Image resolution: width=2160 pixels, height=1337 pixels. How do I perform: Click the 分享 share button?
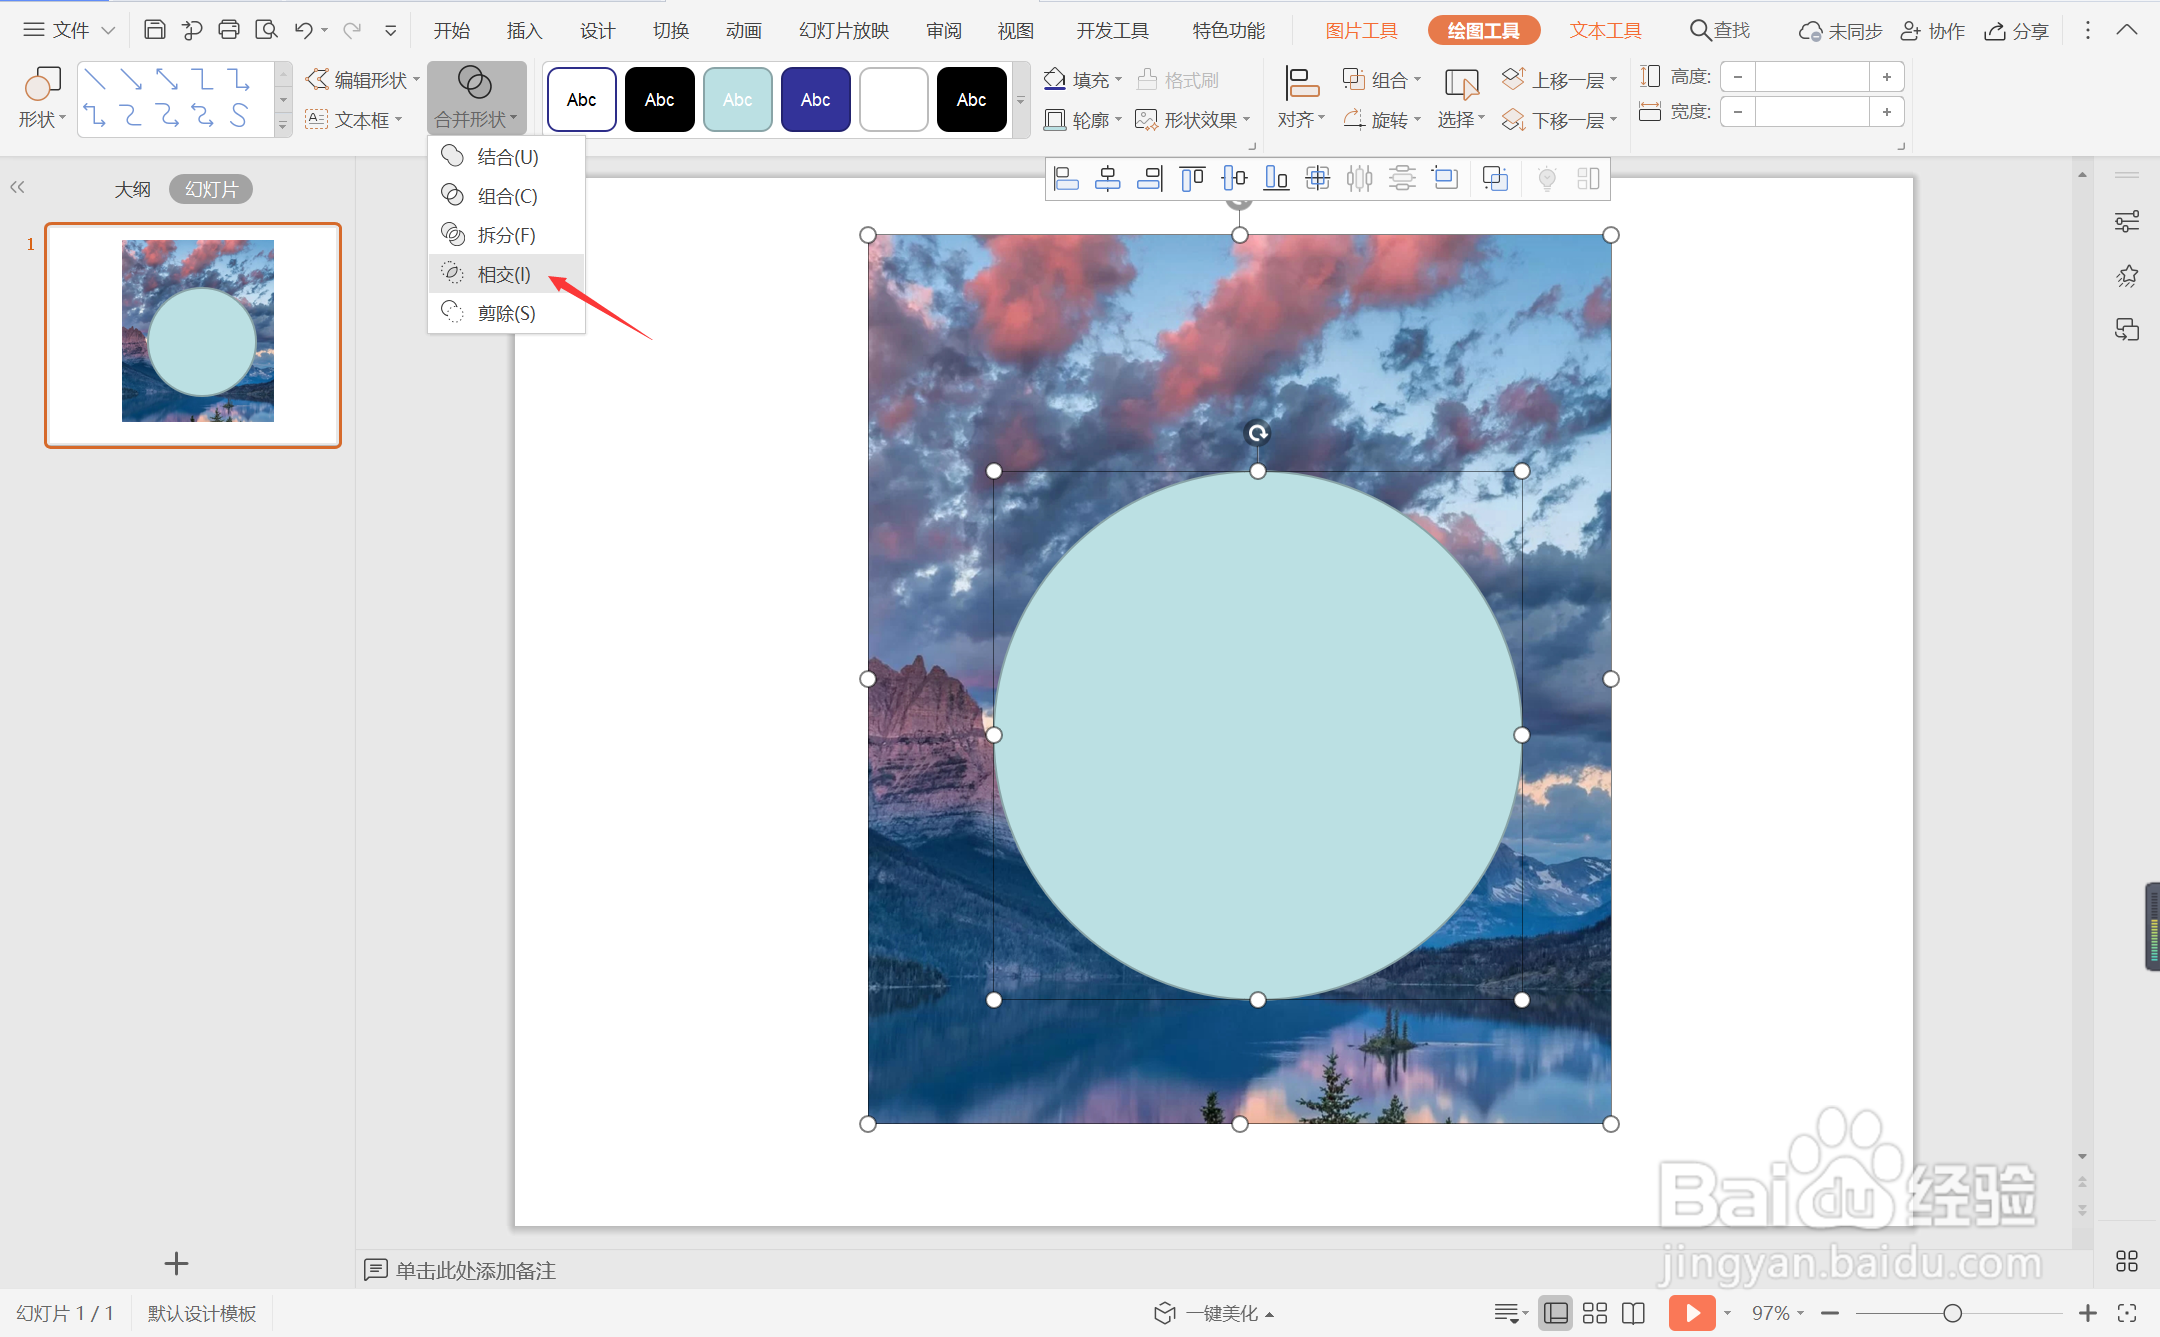[x=2017, y=31]
